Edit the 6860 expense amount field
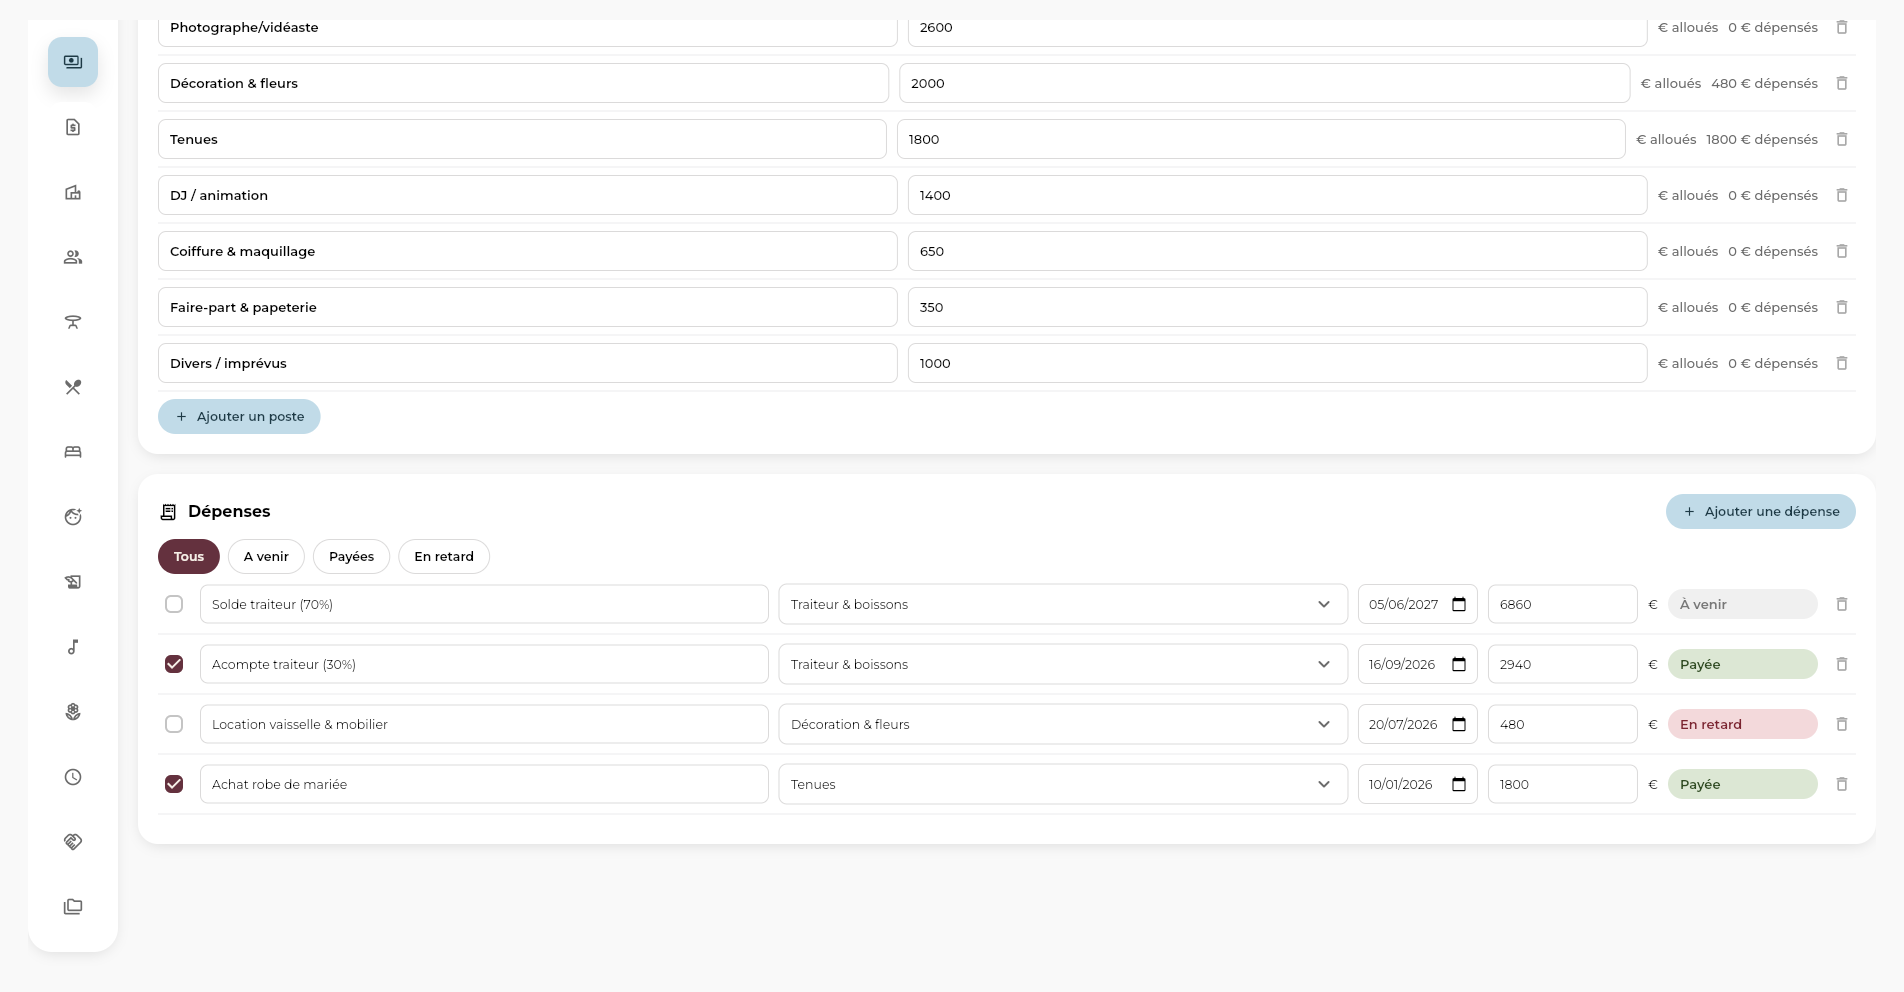The image size is (1904, 992). point(1563,604)
